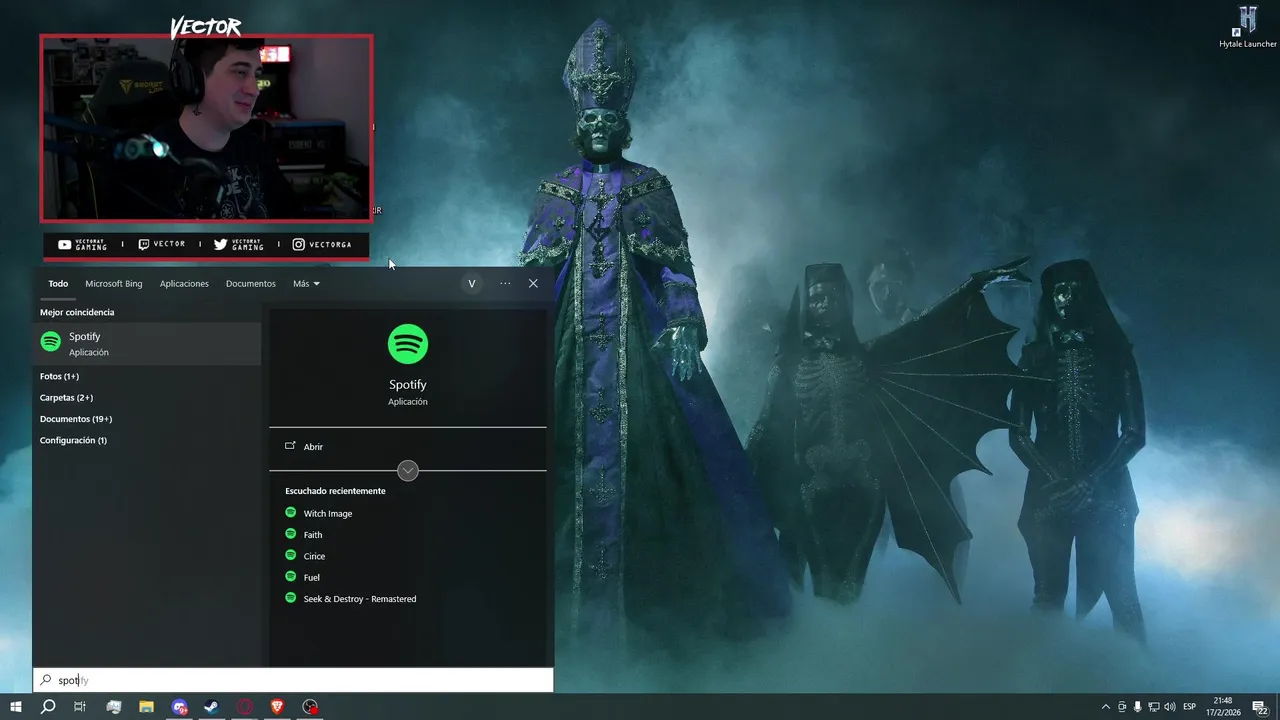Open File Explorer from the taskbar
The image size is (1280, 720).
click(x=146, y=707)
